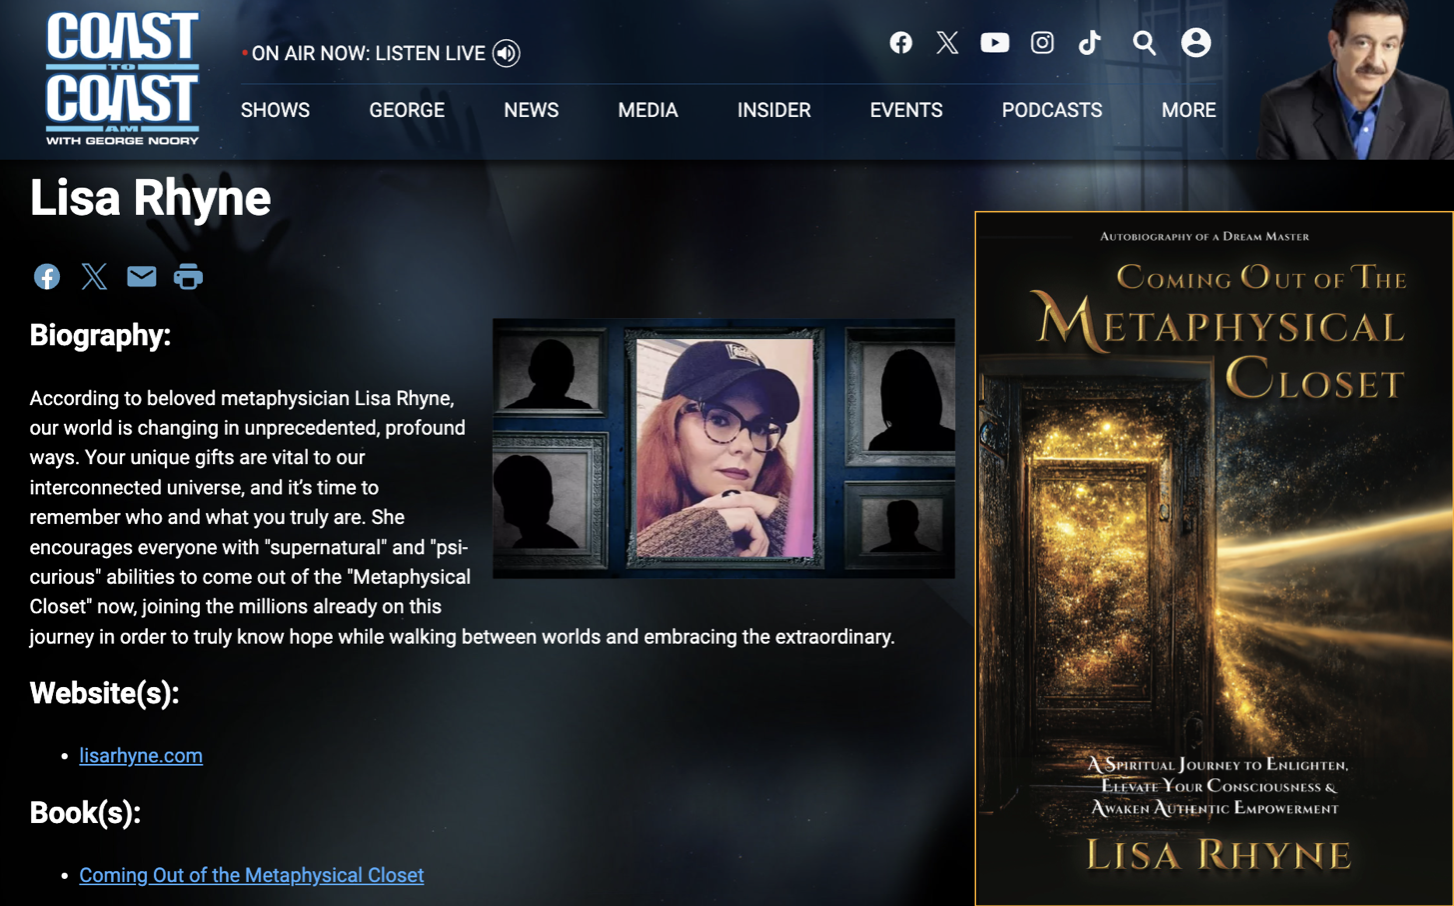Open the GEORGE menu item

[x=406, y=111]
